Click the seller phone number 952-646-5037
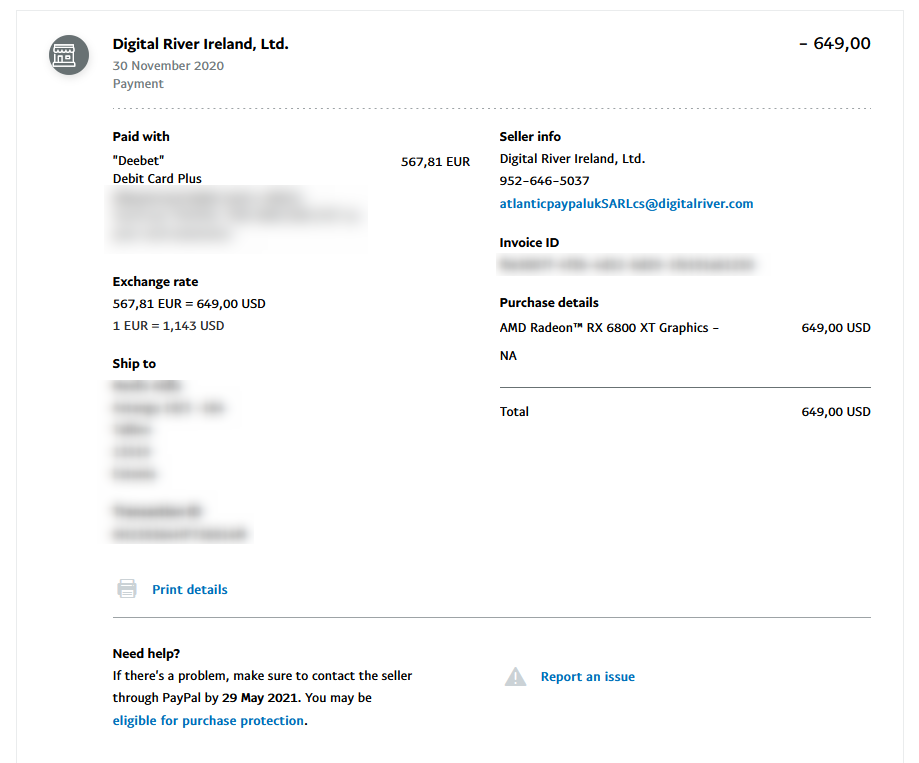Image resolution: width=919 pixels, height=763 pixels. (x=544, y=180)
